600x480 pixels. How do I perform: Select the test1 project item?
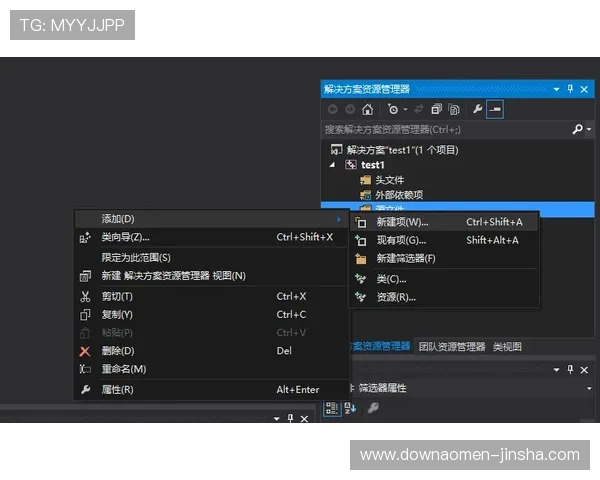(x=372, y=165)
